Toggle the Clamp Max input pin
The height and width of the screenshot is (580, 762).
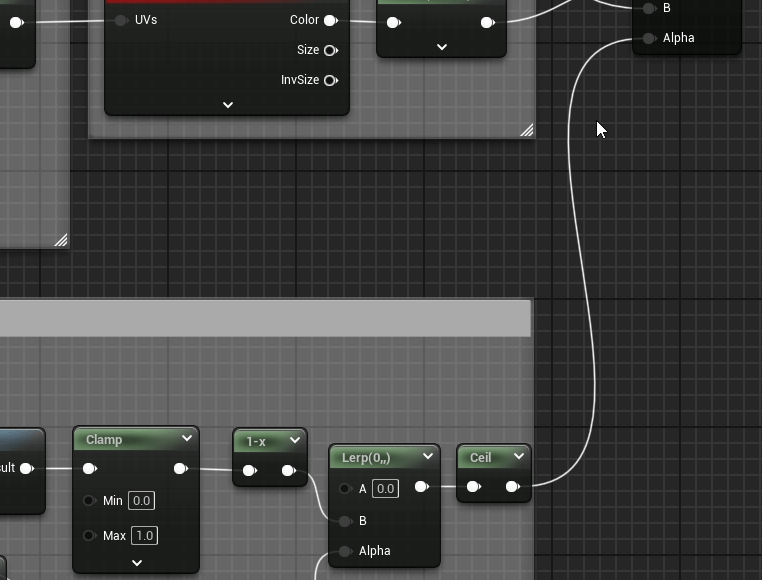click(90, 536)
